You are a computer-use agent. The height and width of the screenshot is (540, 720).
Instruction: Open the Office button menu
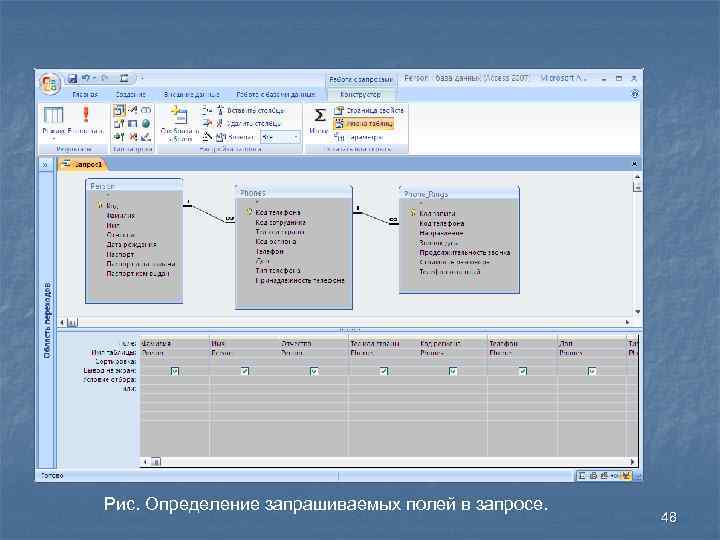pyautogui.click(x=50, y=84)
